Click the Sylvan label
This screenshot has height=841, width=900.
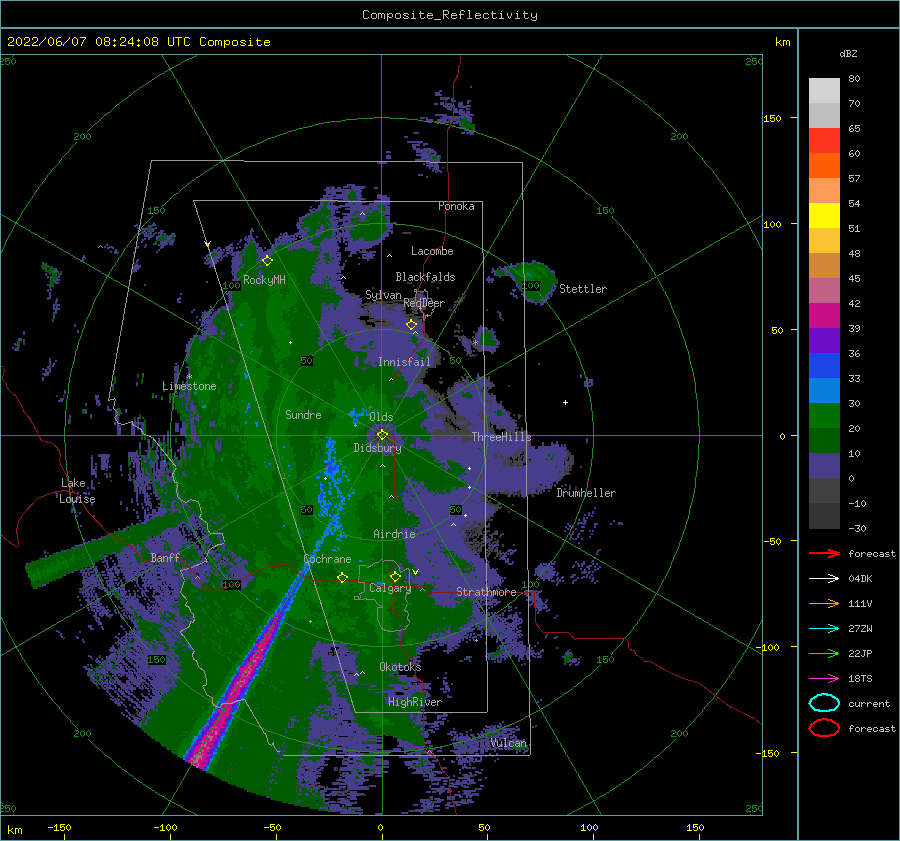pos(383,295)
